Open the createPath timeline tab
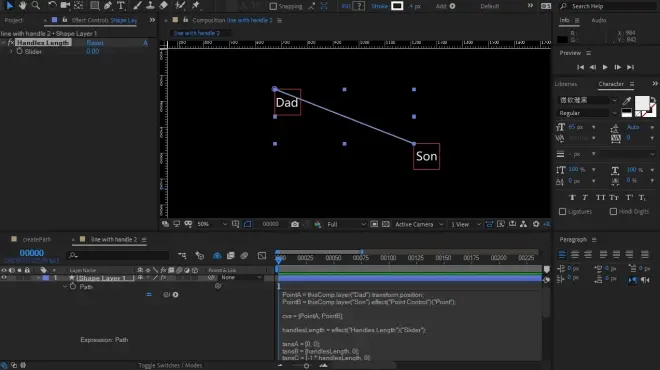 pos(37,240)
